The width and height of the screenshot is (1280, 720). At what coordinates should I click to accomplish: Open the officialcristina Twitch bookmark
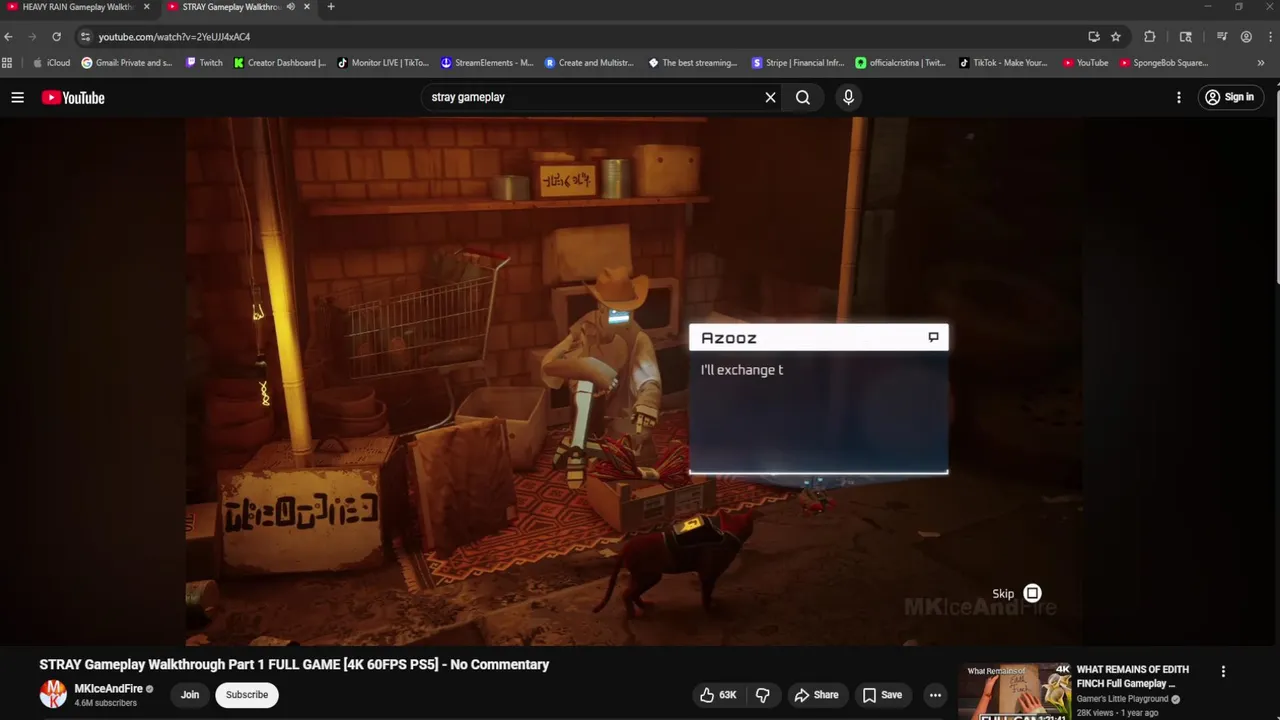901,63
